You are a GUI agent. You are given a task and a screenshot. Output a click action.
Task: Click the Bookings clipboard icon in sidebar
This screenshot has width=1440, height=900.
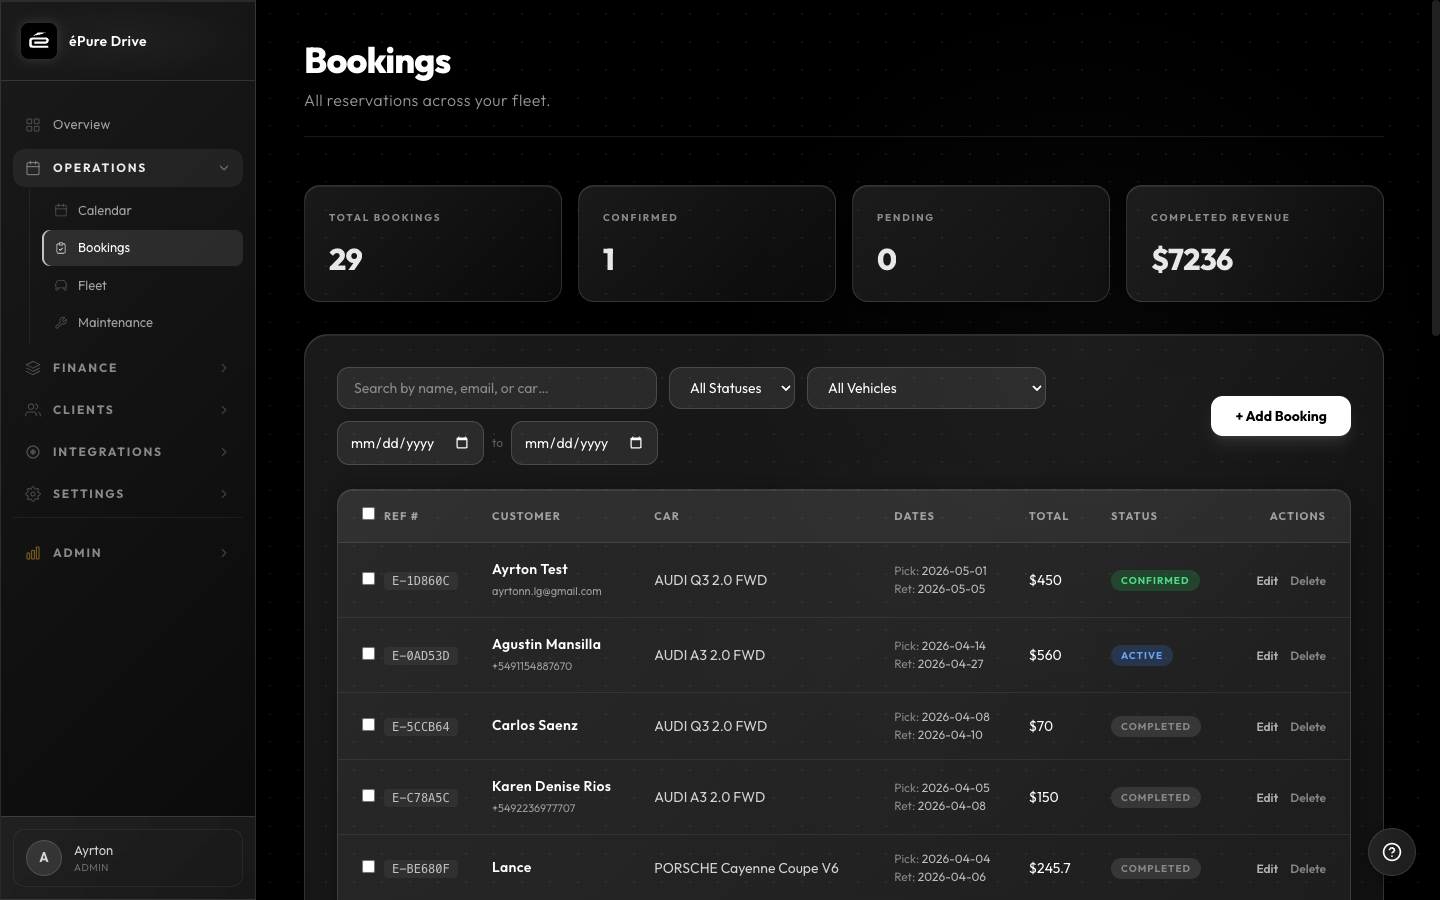[61, 247]
